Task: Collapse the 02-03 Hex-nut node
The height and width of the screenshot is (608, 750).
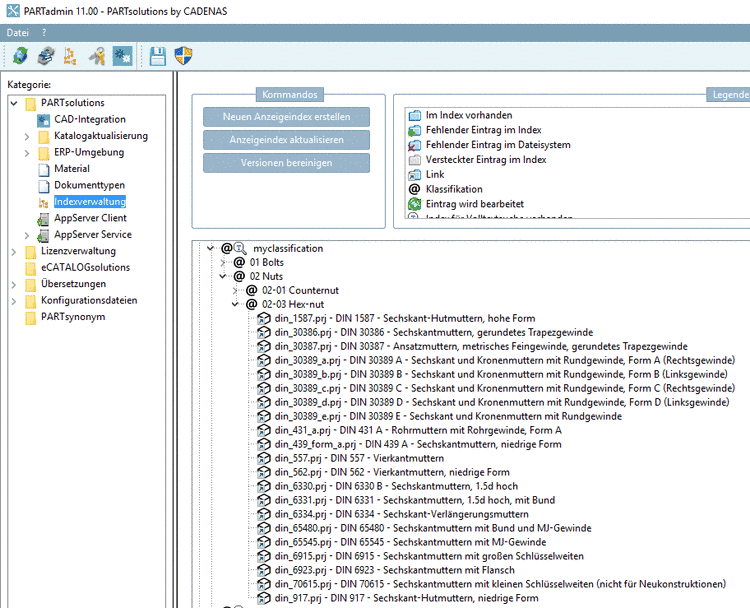Action: click(236, 304)
